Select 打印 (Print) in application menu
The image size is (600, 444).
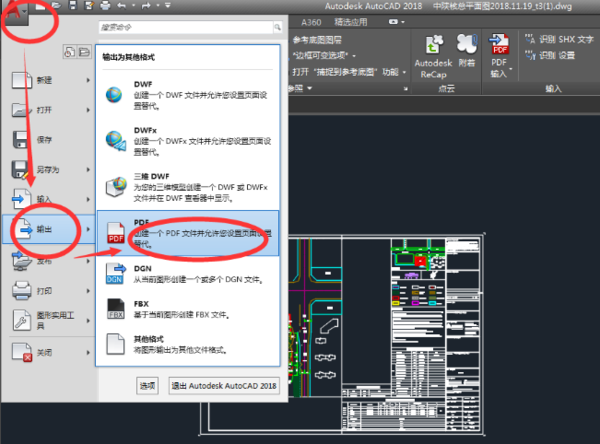(50, 291)
